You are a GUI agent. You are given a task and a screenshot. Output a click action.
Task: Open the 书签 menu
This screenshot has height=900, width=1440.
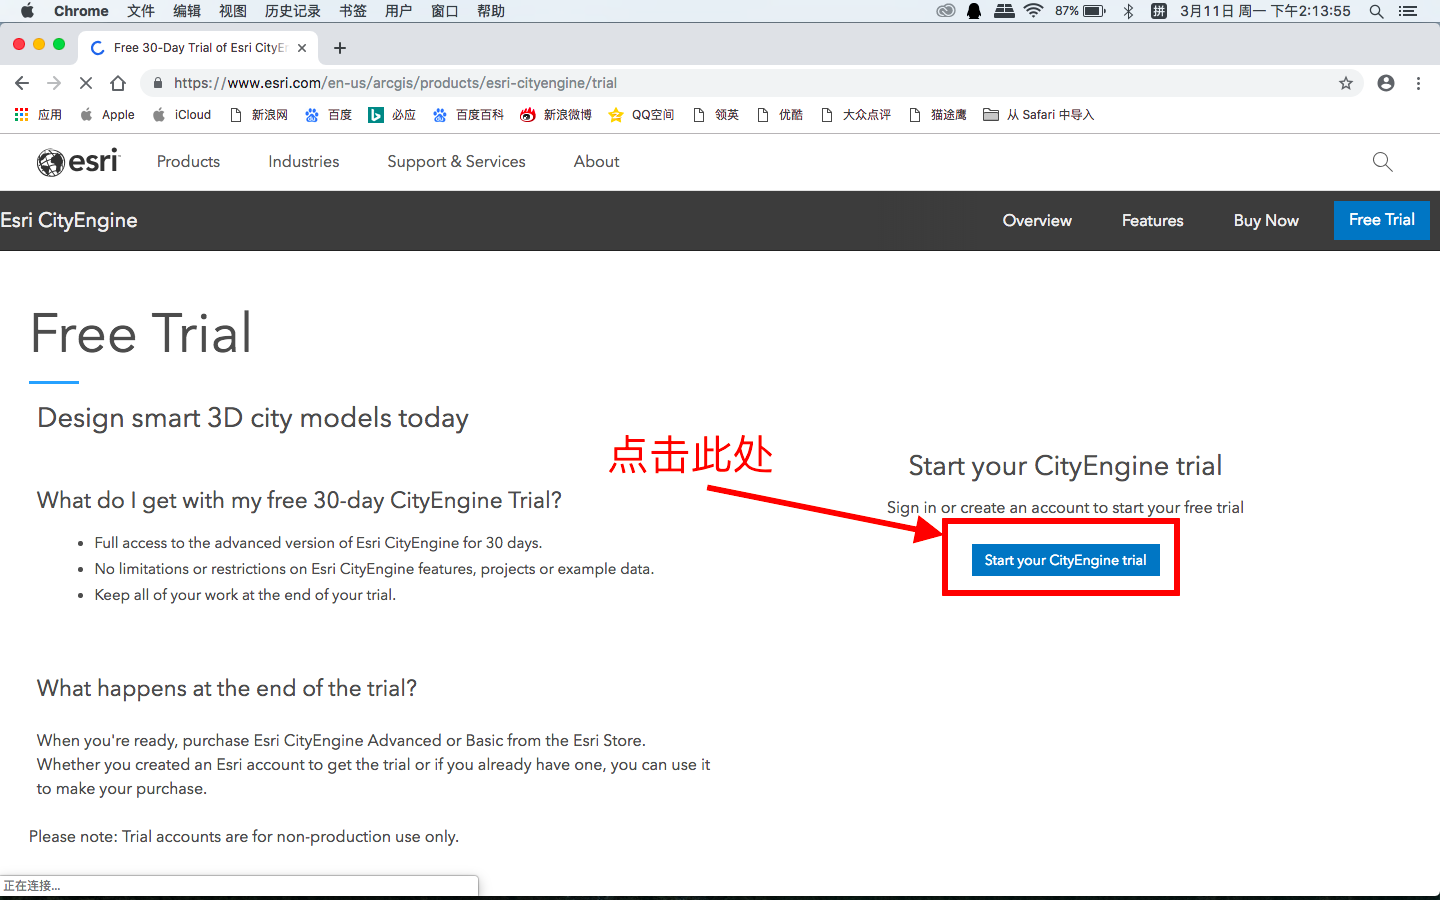(x=353, y=11)
